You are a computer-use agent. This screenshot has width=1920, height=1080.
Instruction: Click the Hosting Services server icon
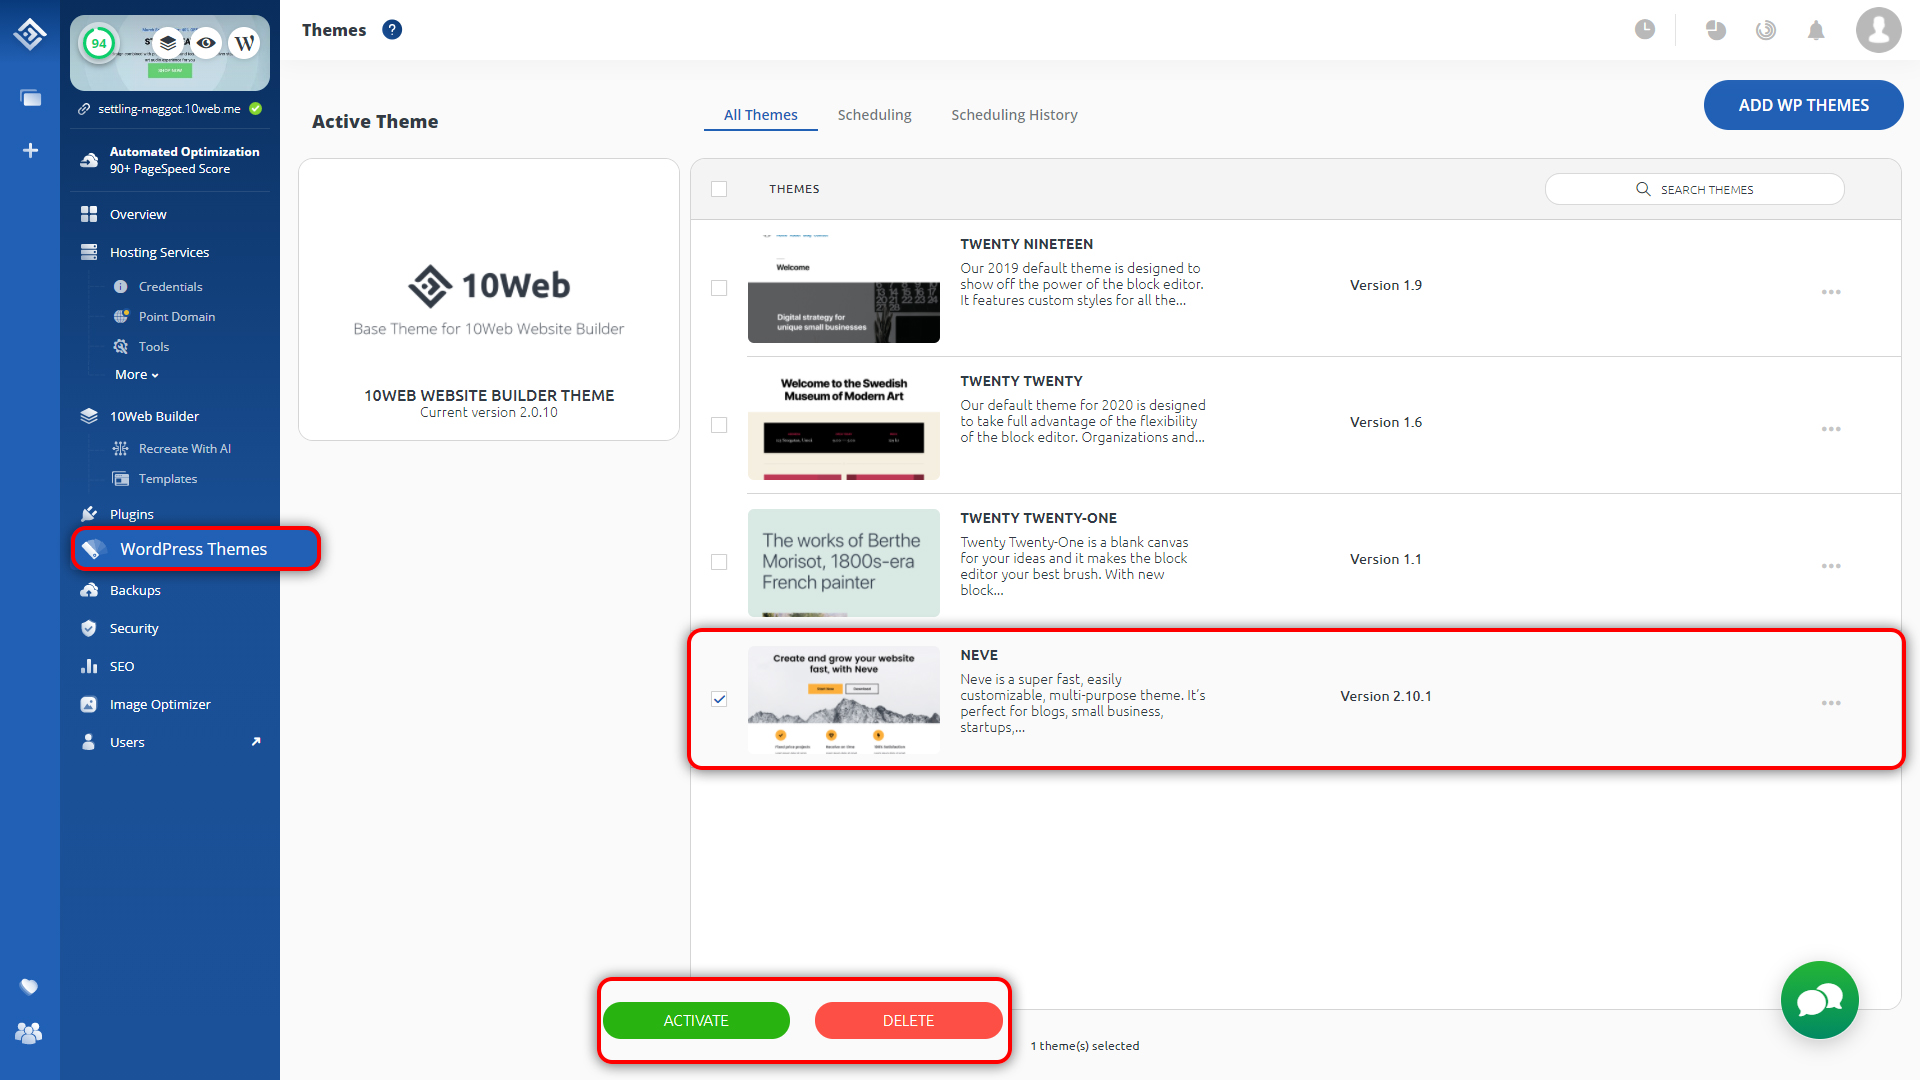tap(89, 252)
